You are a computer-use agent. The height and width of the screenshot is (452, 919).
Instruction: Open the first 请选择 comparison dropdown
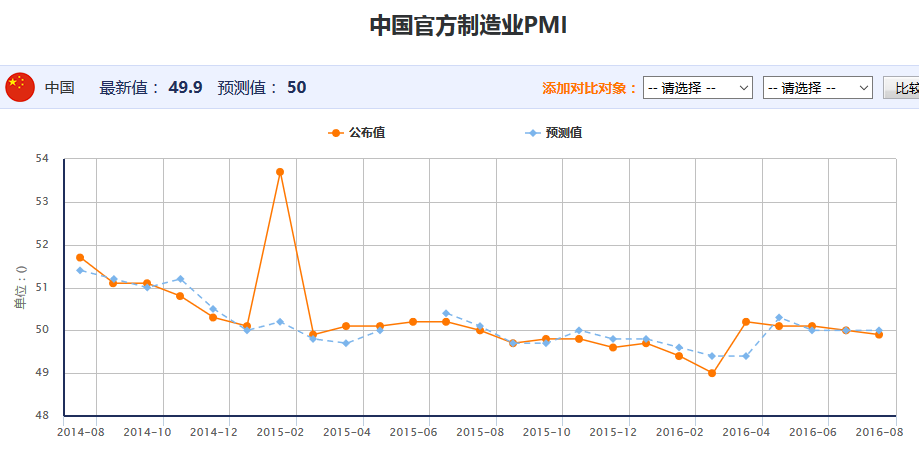pyautogui.click(x=697, y=88)
